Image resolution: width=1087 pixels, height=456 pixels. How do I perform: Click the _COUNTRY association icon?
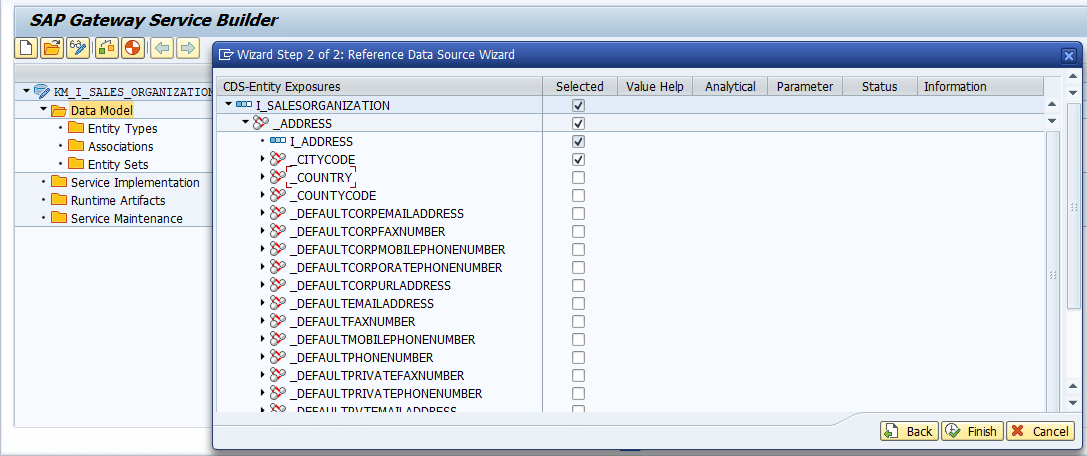(278, 177)
